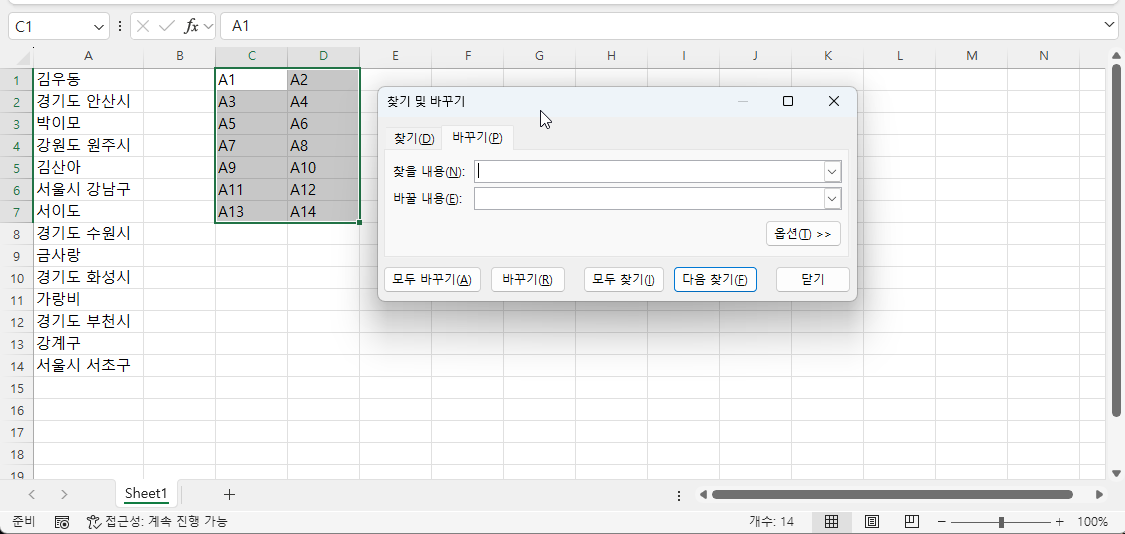Click the 100% zoom level
This screenshot has width=1125, height=534.
pos(1092,522)
